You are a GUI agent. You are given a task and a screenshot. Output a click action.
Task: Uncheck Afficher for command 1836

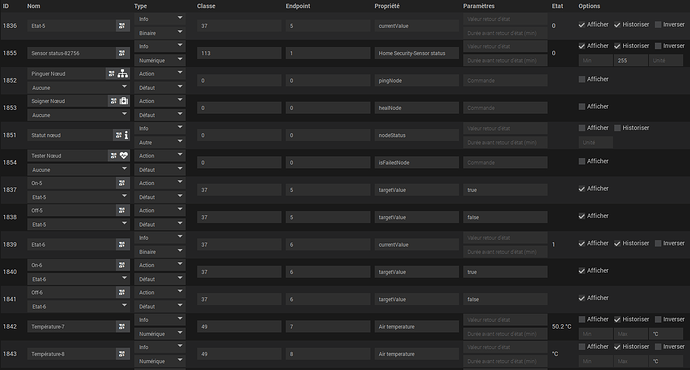tap(582, 25)
